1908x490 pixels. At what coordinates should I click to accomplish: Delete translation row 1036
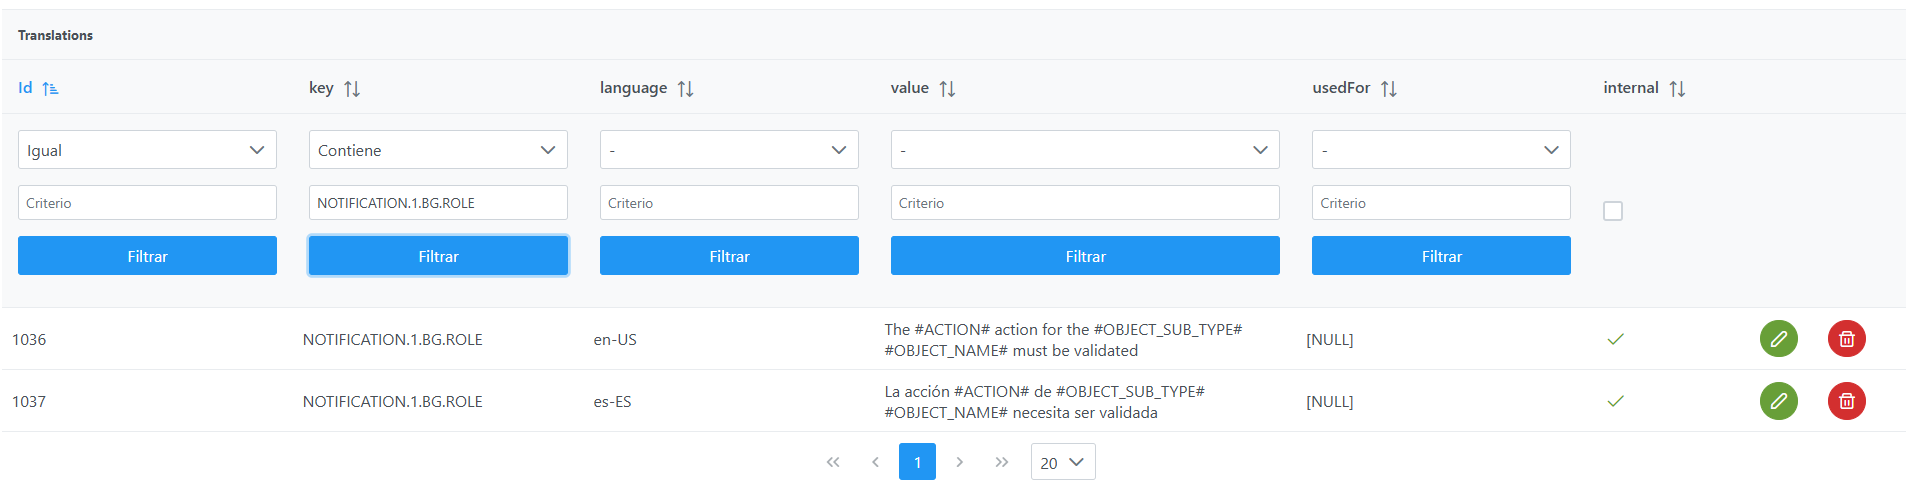1846,339
